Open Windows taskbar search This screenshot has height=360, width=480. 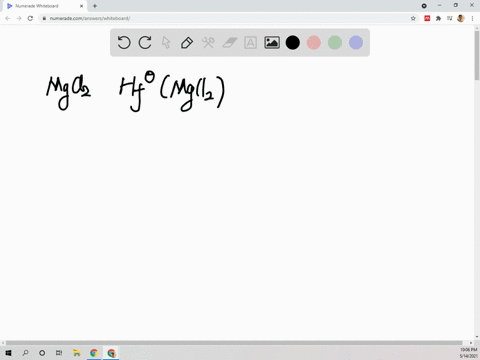pyautogui.click(x=25, y=353)
